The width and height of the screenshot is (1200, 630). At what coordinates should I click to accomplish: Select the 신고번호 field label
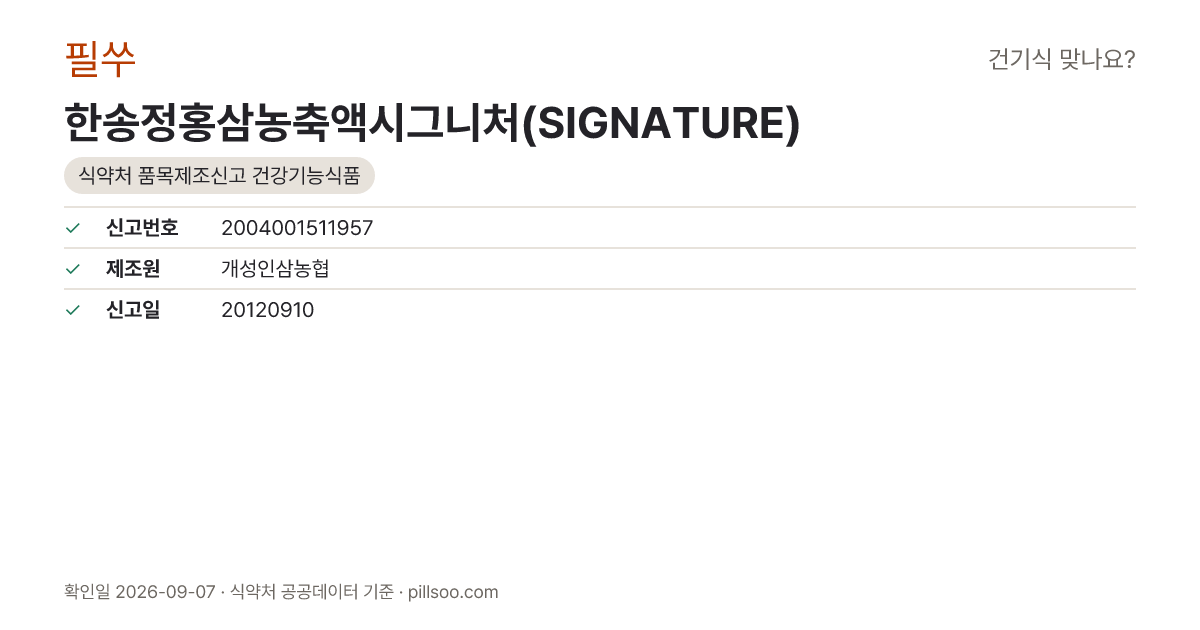coord(142,228)
